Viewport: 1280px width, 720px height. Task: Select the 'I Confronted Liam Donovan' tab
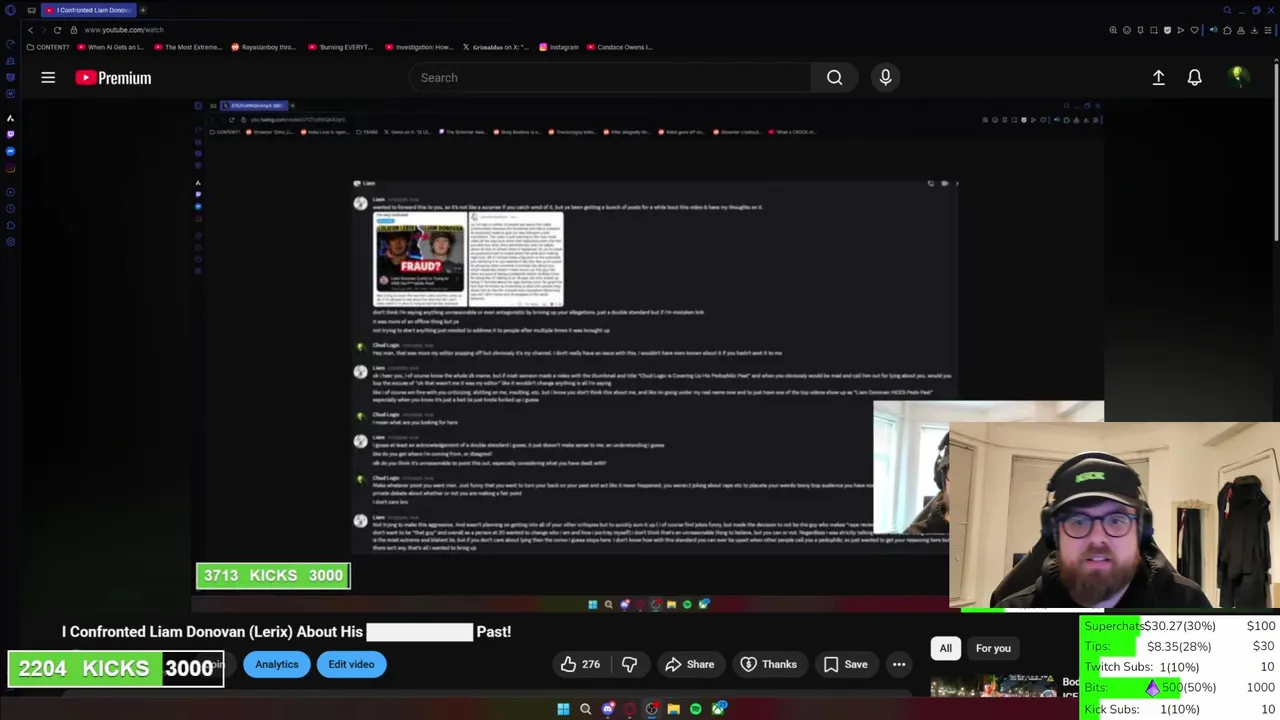coord(89,10)
